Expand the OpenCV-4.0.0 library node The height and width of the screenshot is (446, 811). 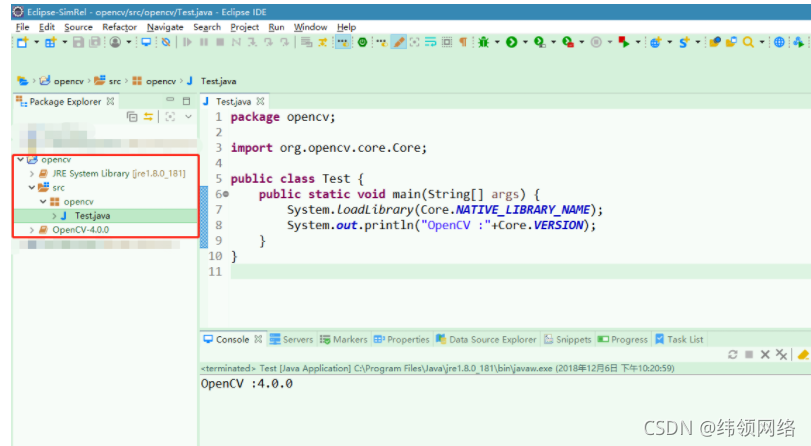click(32, 230)
